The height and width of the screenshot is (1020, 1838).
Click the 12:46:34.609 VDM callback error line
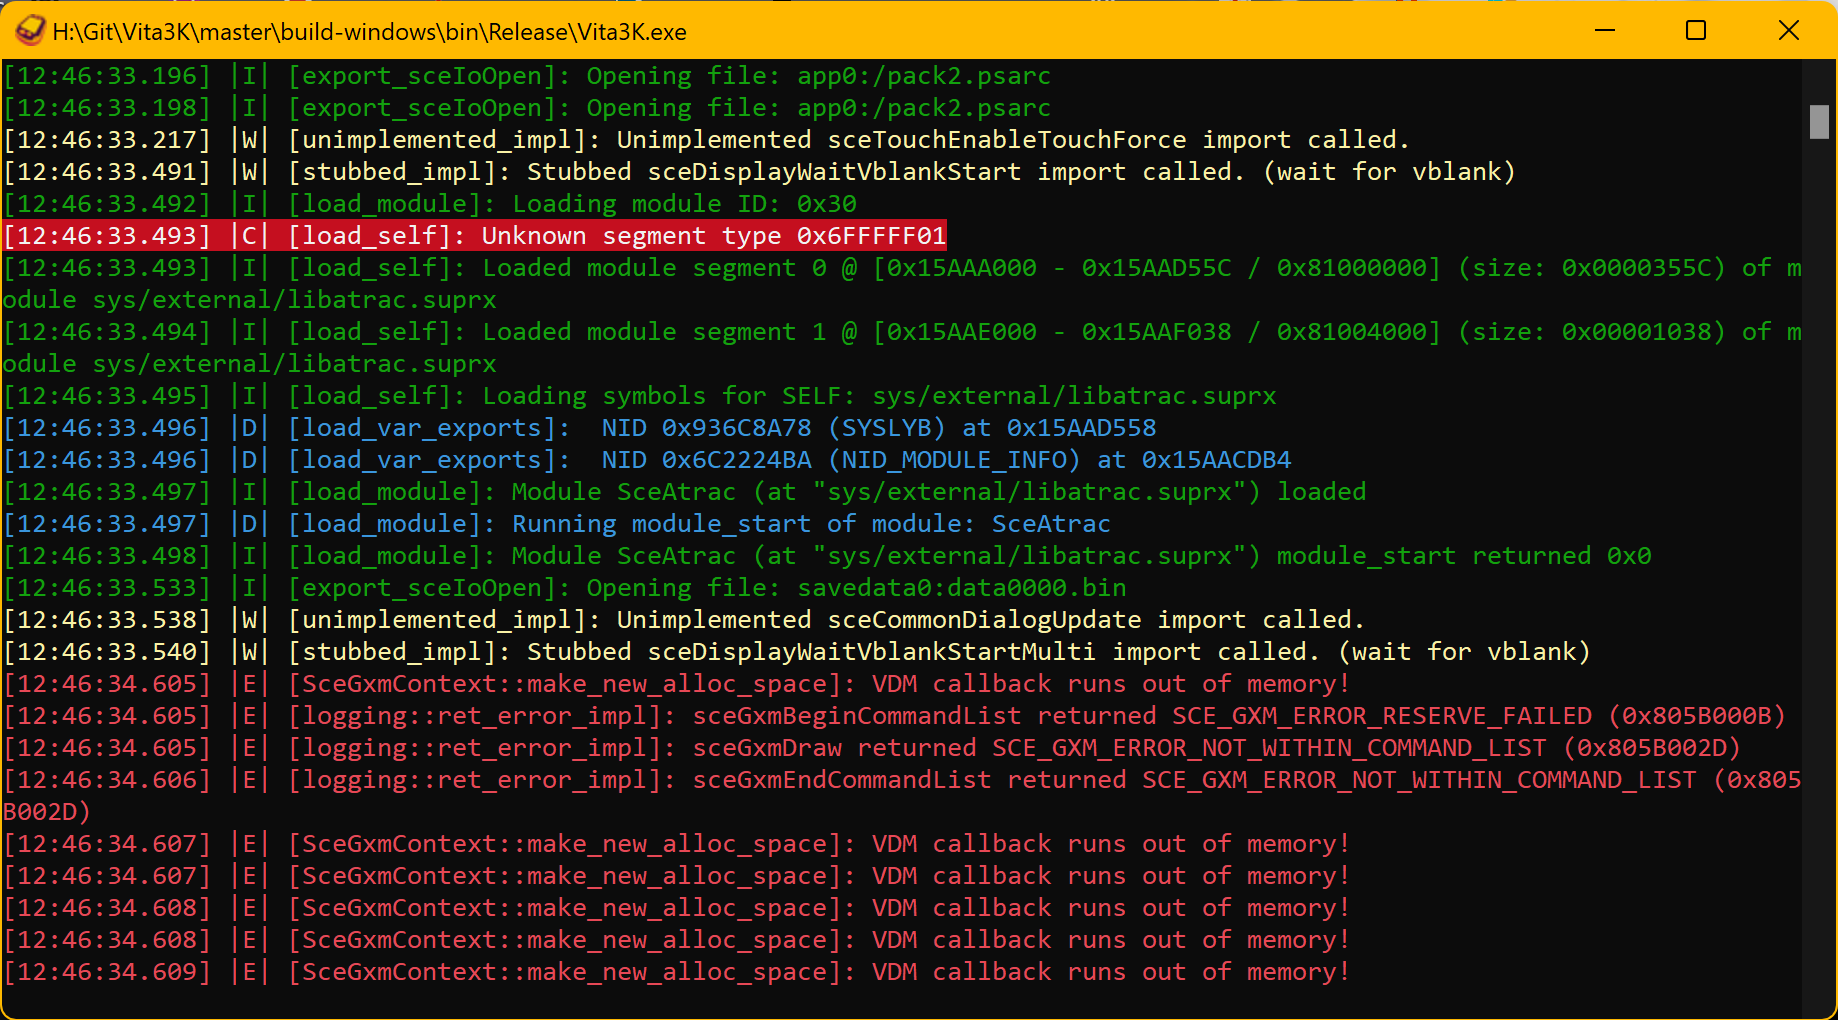pos(677,972)
